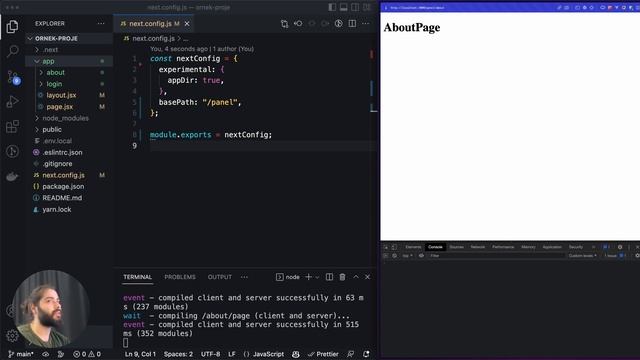
Task: Maximize the panel with the up chevron
Action: [356, 277]
